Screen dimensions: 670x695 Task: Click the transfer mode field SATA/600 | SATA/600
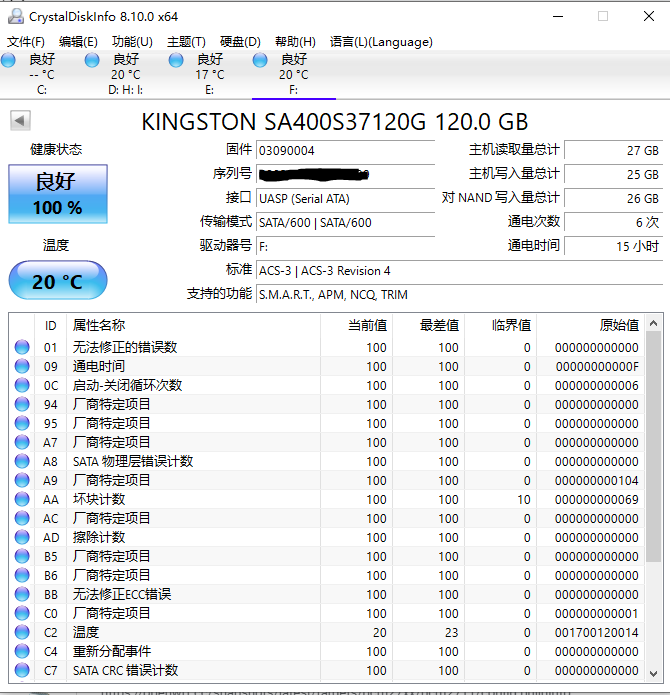(346, 222)
